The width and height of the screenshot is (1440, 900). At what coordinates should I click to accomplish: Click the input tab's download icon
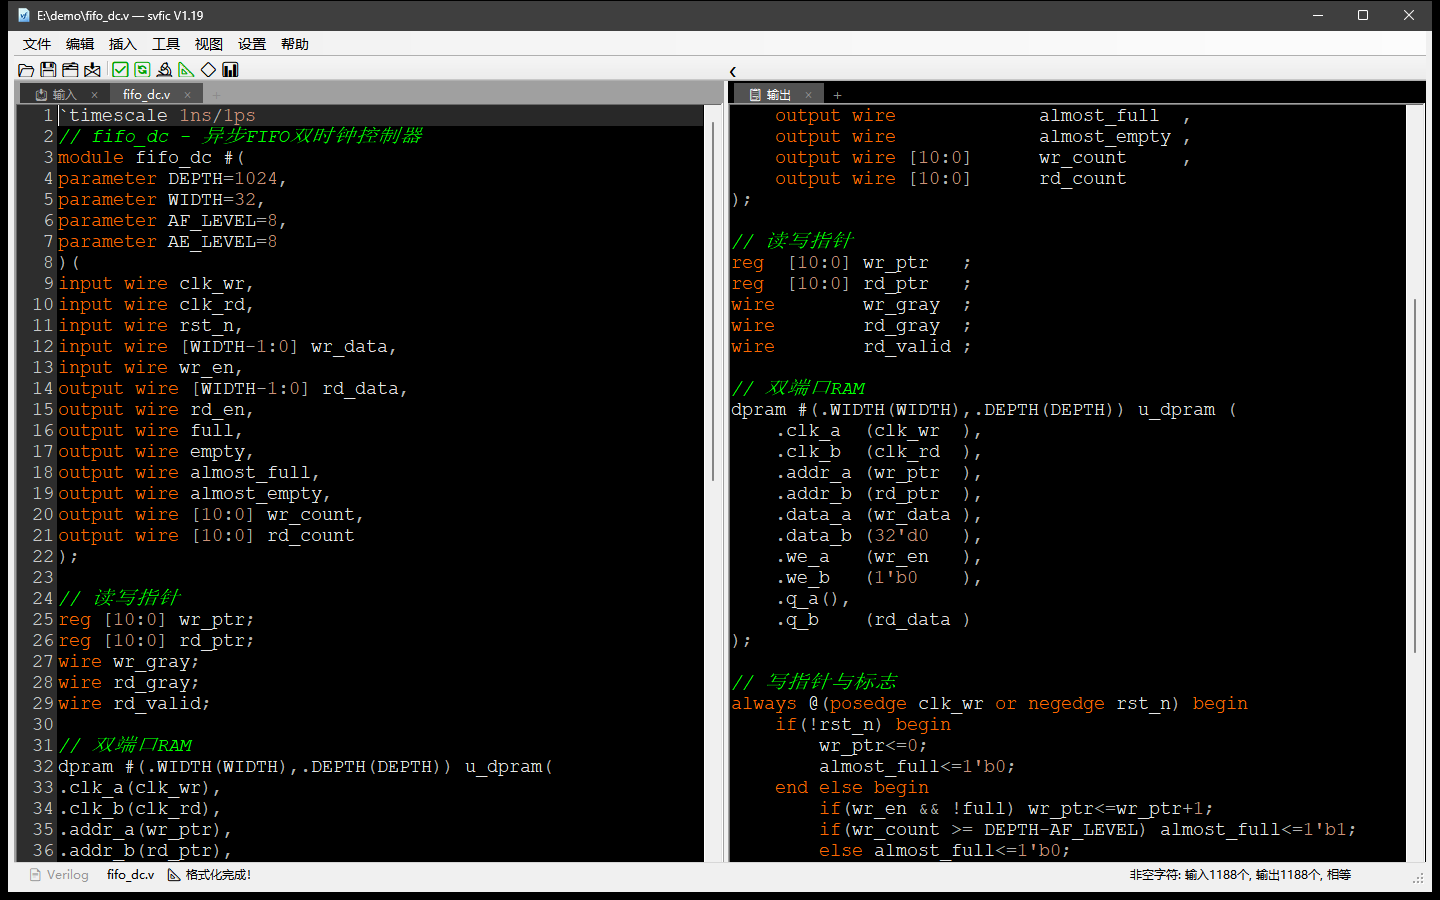(x=41, y=95)
